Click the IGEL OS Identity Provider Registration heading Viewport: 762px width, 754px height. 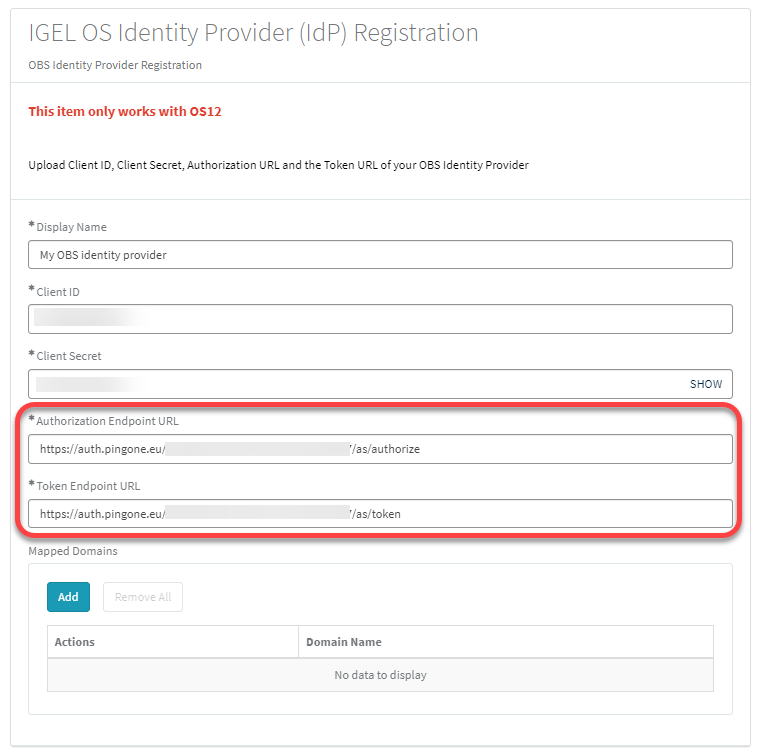click(253, 33)
